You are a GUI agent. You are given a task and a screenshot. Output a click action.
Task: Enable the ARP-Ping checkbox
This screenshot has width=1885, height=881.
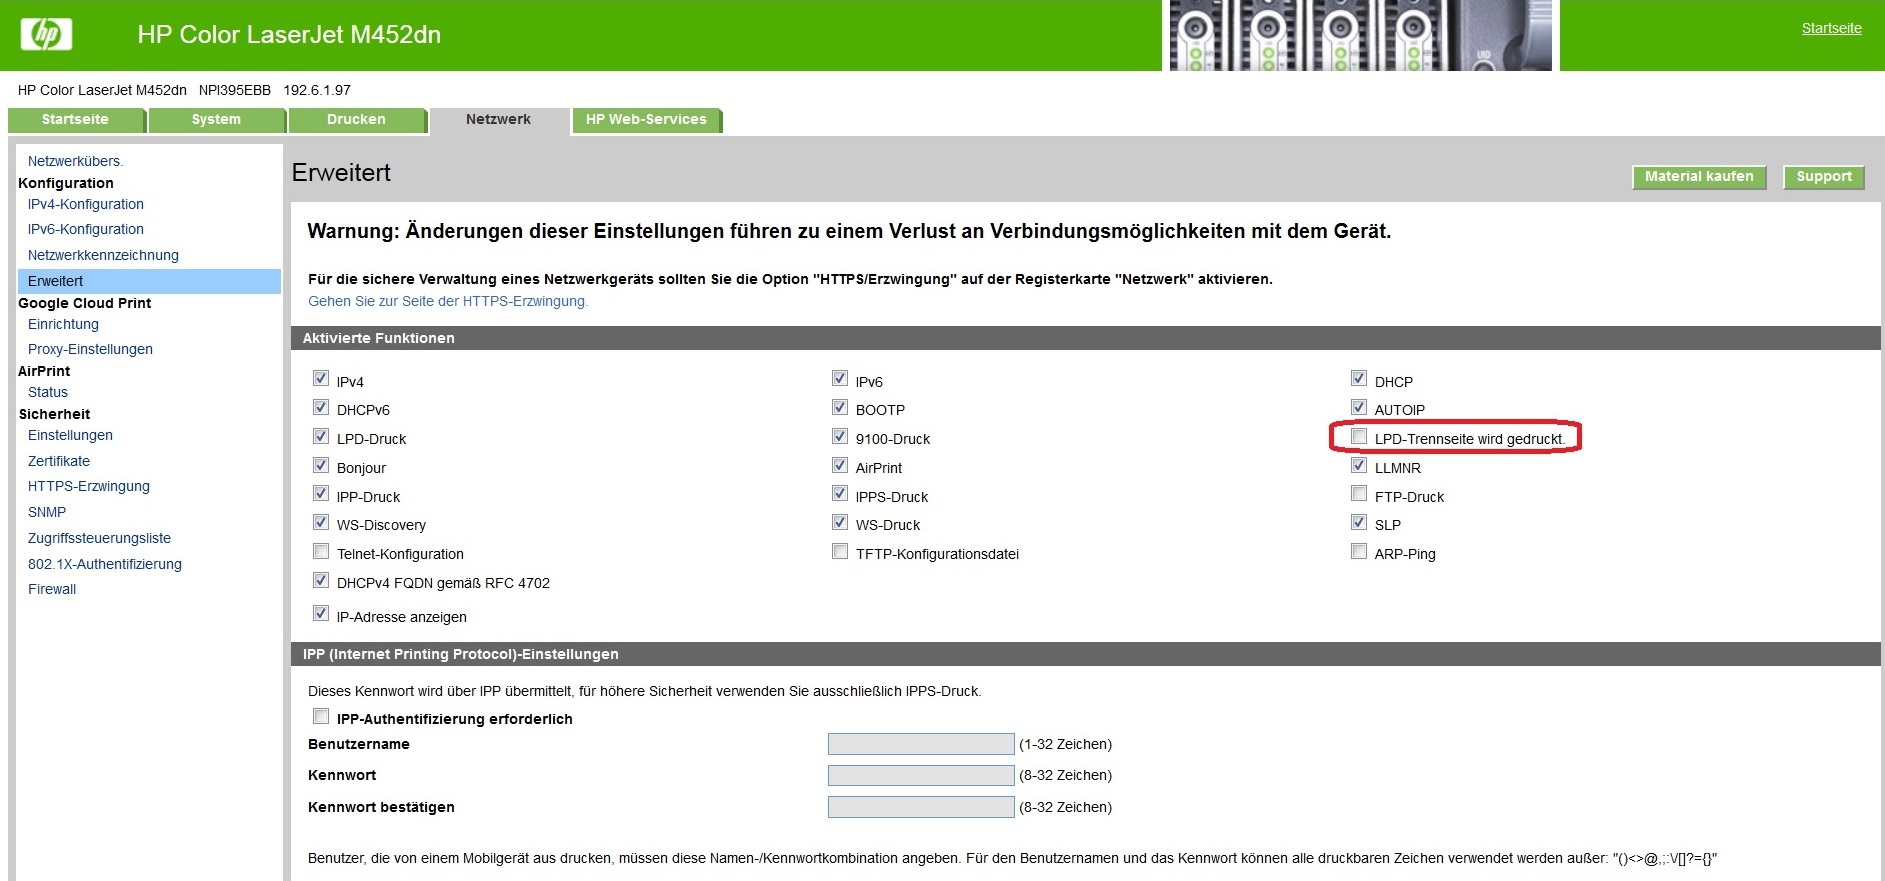(1359, 551)
